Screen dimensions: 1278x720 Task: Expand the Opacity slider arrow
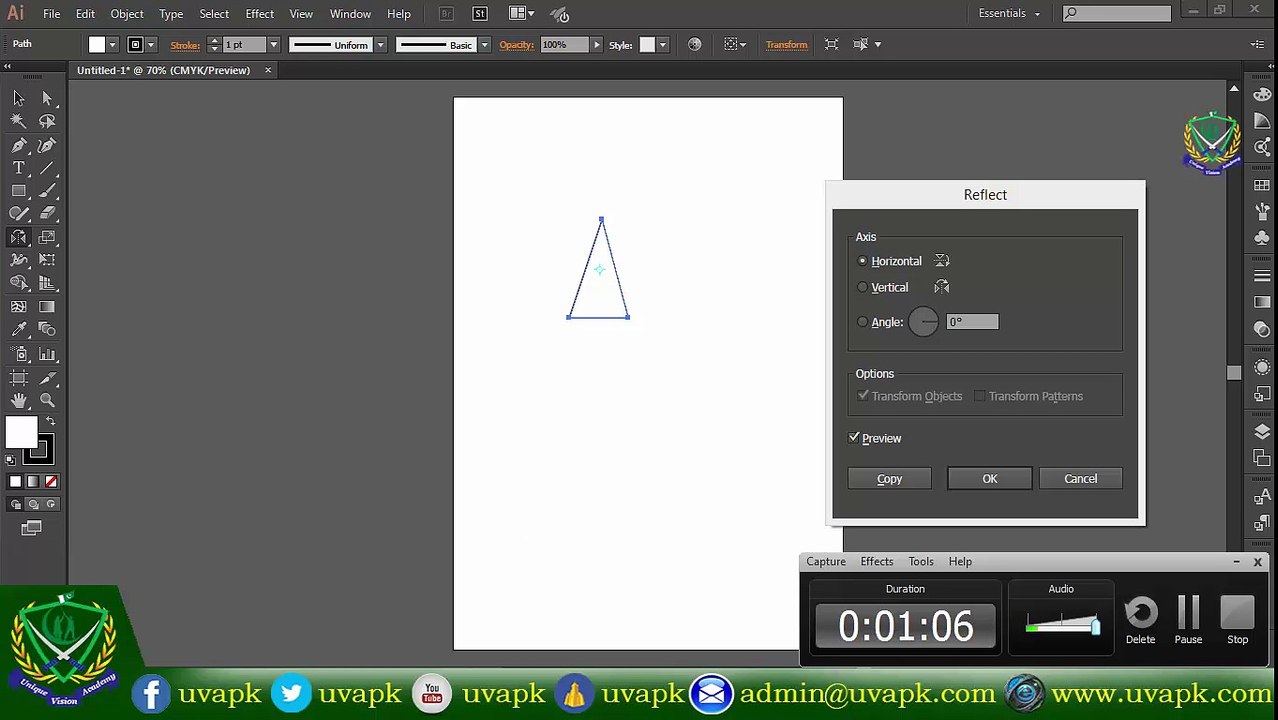[x=596, y=45]
